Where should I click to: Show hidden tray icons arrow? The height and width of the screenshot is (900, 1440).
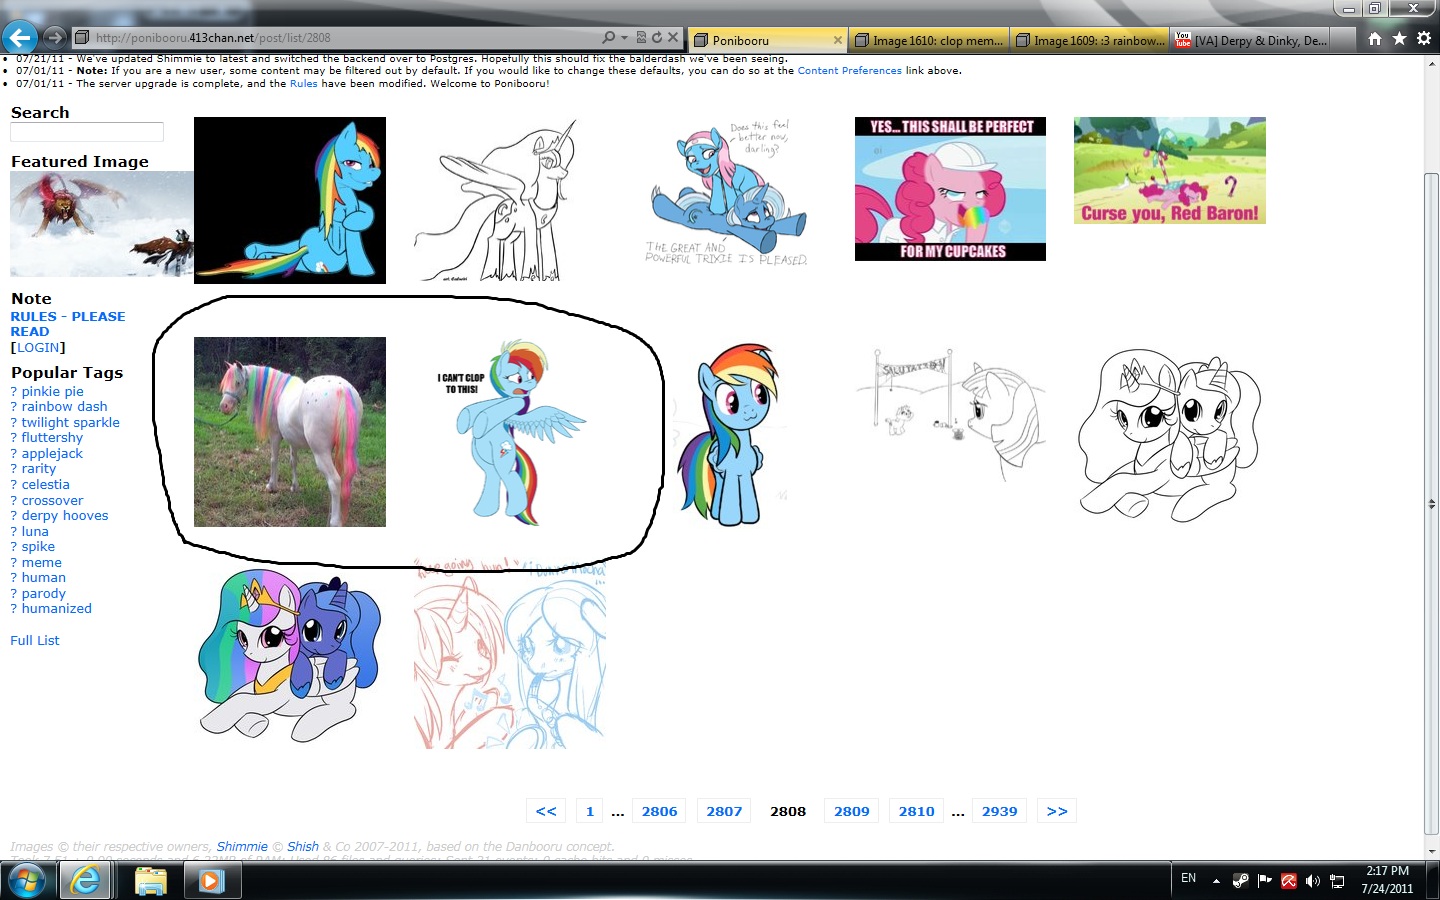tap(1216, 881)
